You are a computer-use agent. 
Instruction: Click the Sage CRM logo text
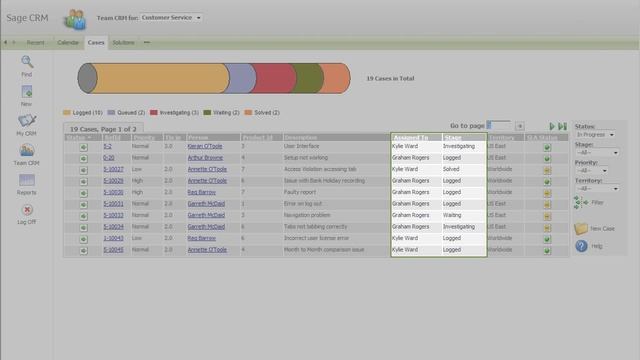pos(27,18)
